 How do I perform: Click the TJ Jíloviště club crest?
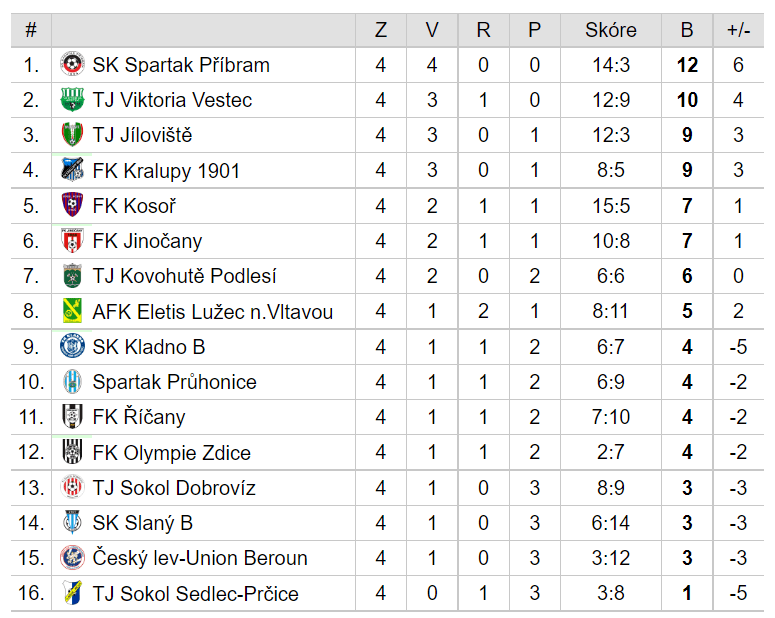[72, 134]
